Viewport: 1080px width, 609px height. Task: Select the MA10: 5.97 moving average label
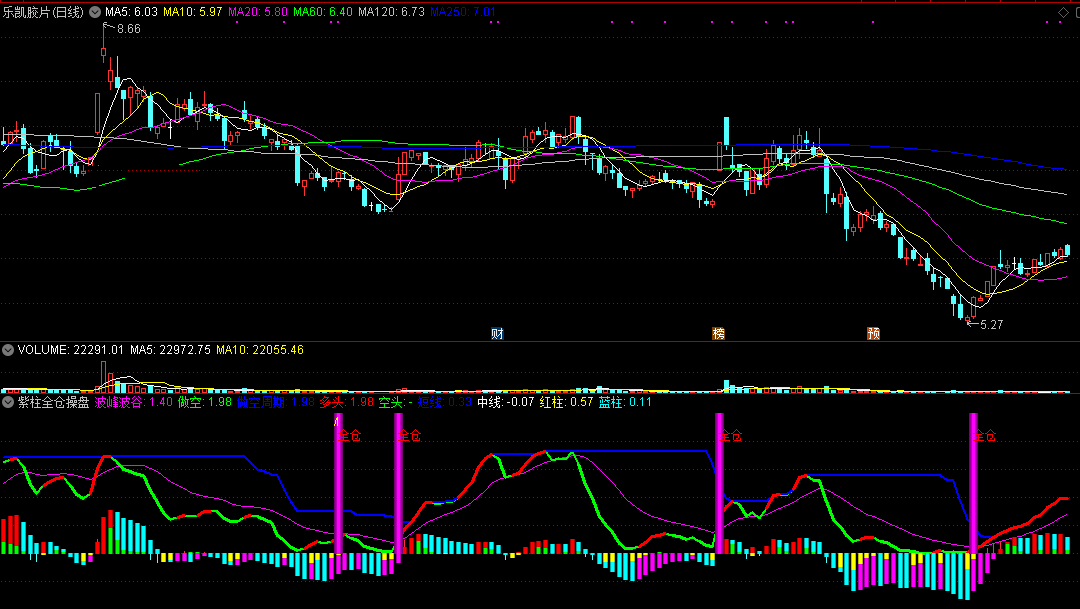193,12
